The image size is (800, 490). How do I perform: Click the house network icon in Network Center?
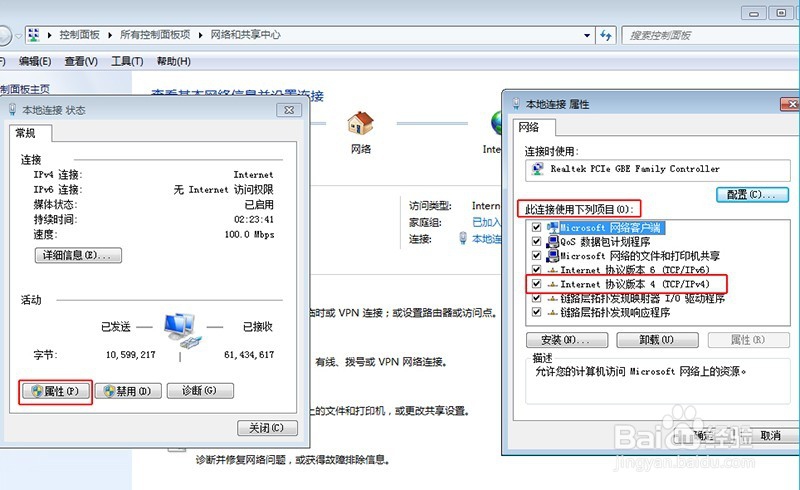tap(360, 123)
